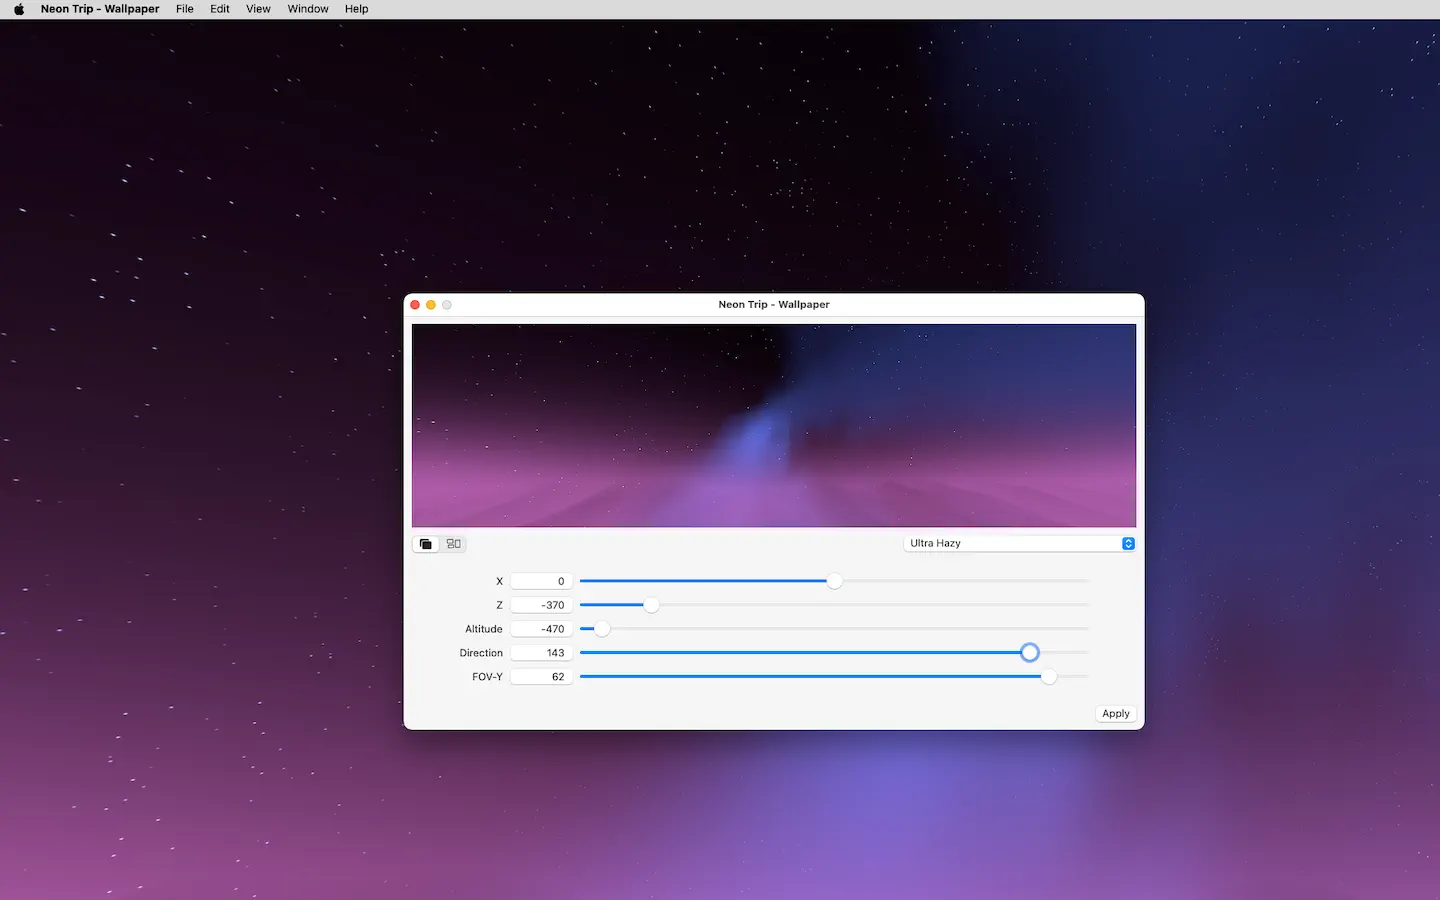Click the Ultra Hazy dropdown arrows

[x=1128, y=544]
